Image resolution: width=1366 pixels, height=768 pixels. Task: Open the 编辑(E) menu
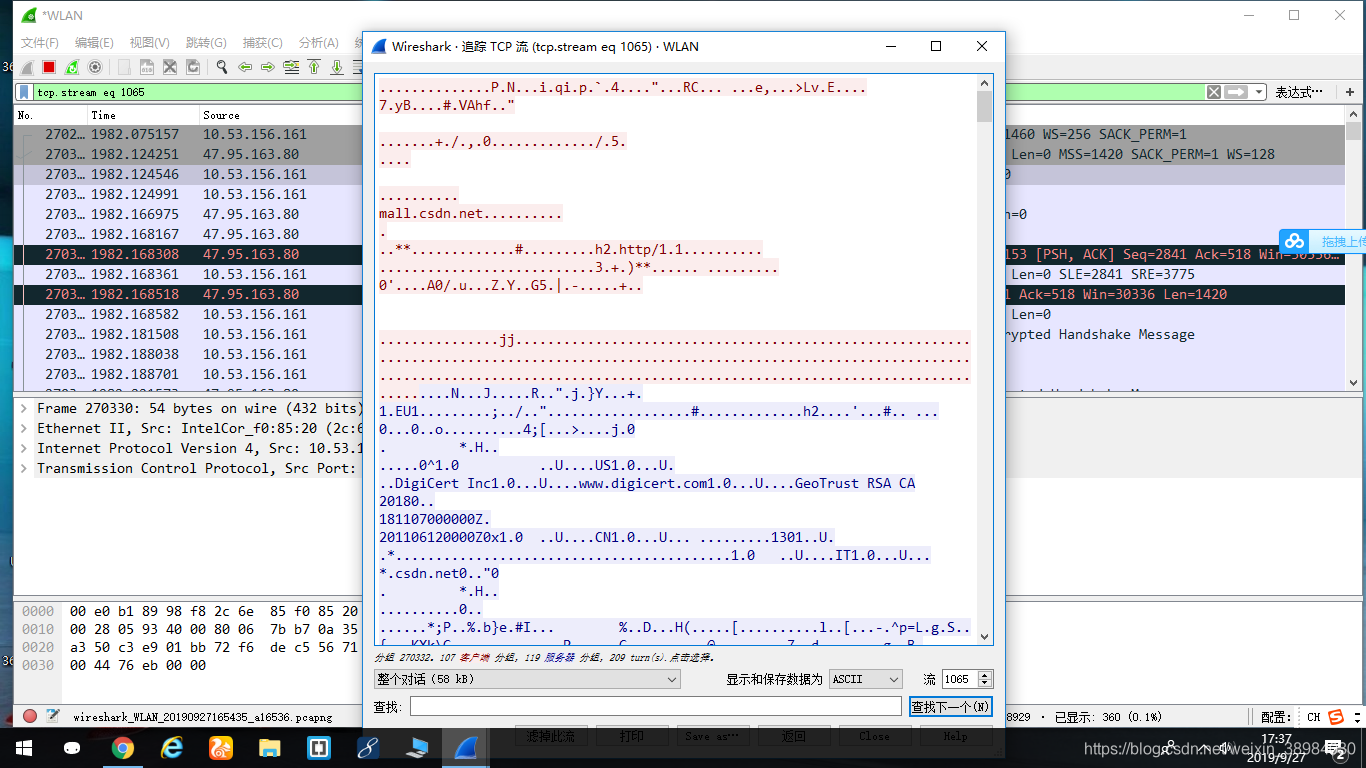(x=94, y=43)
